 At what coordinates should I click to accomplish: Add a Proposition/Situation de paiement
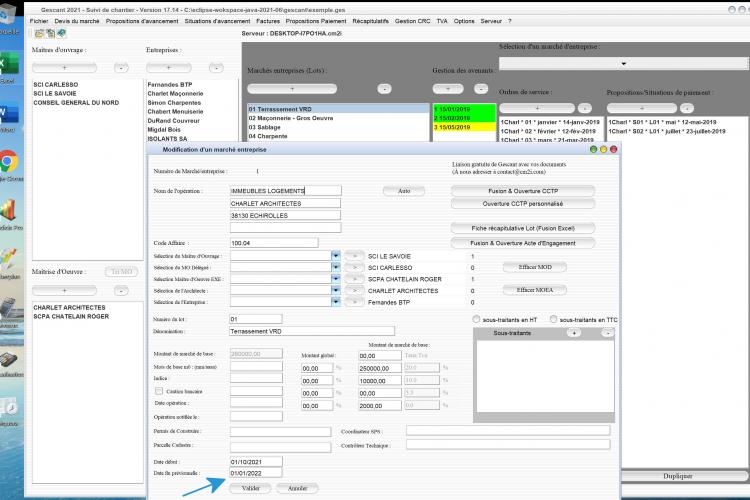pyautogui.click(x=642, y=108)
